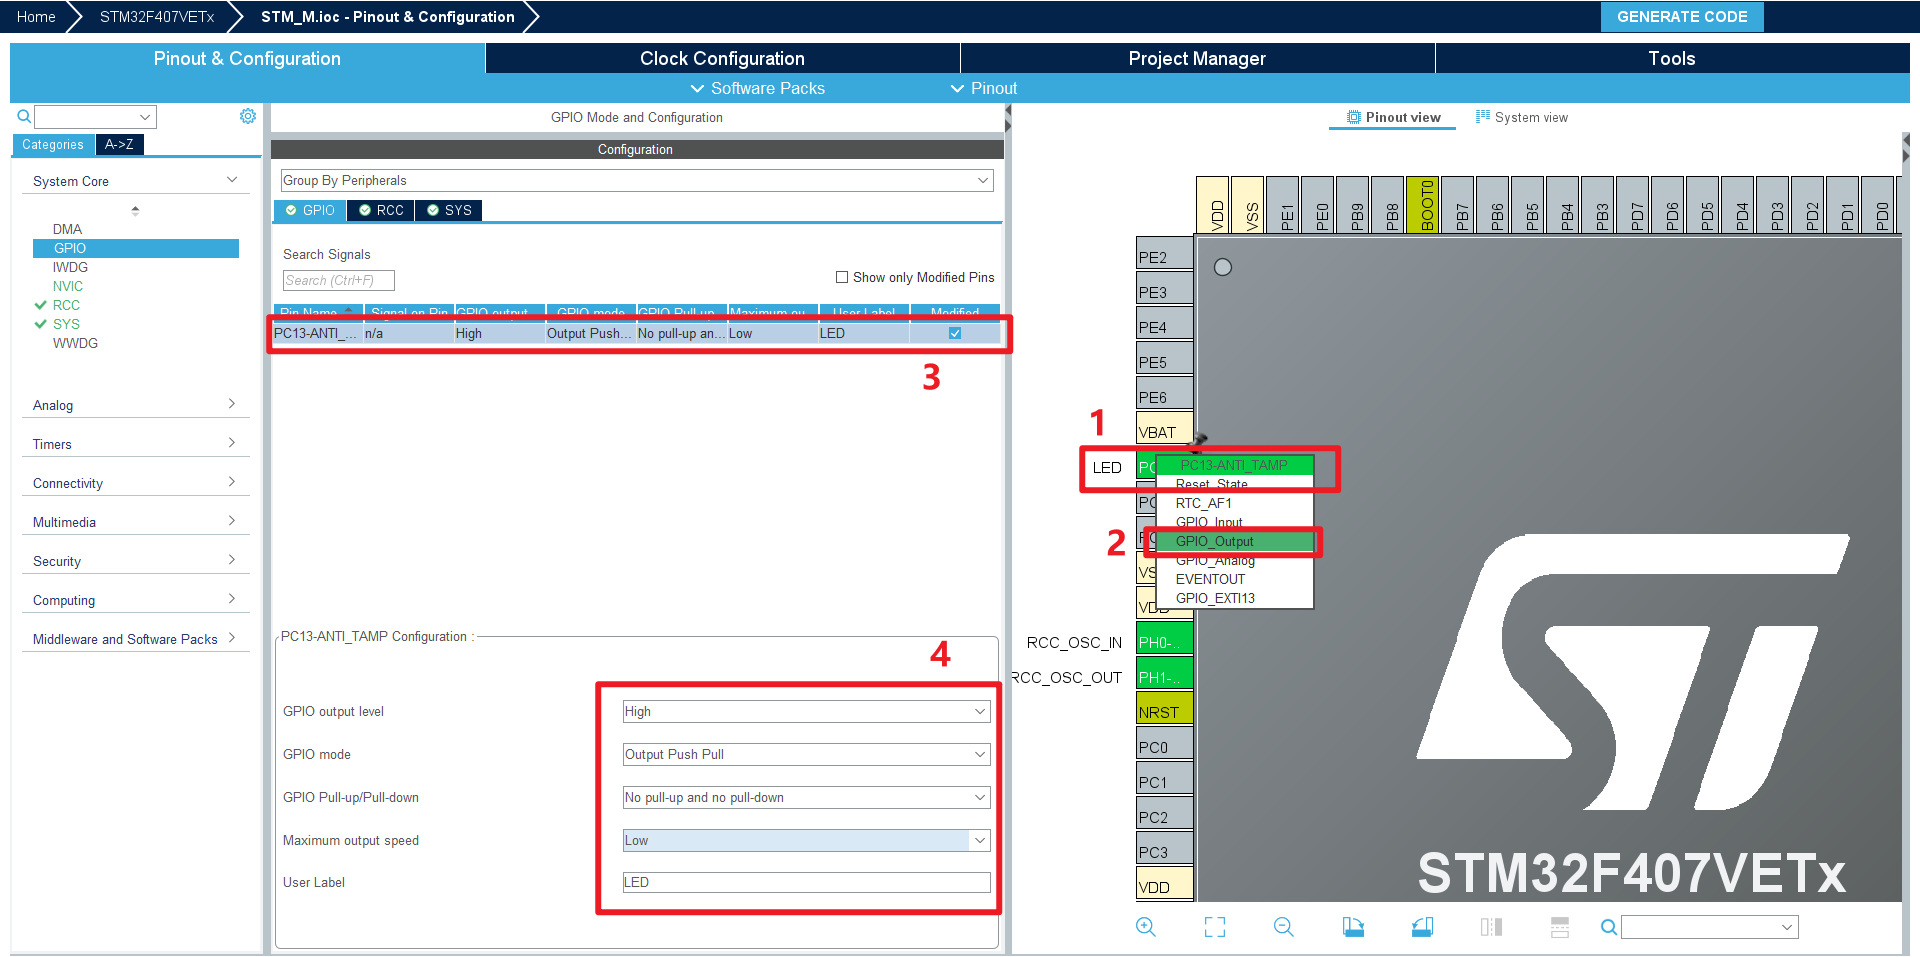Click the magnifier icon beside the categories search box

[x=24, y=117]
